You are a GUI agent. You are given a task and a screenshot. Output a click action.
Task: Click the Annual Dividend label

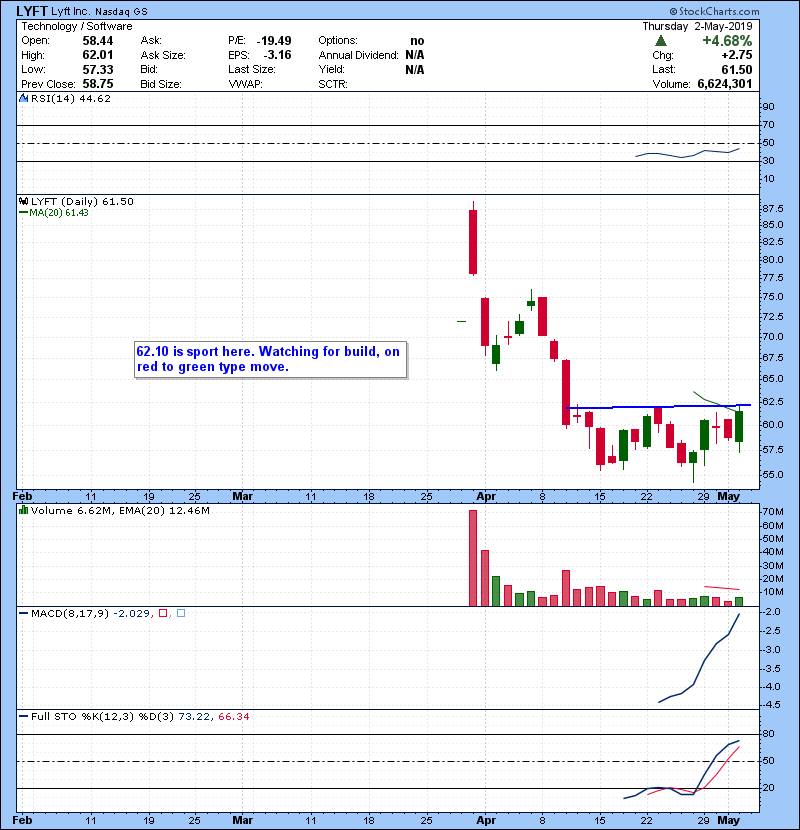pos(358,55)
